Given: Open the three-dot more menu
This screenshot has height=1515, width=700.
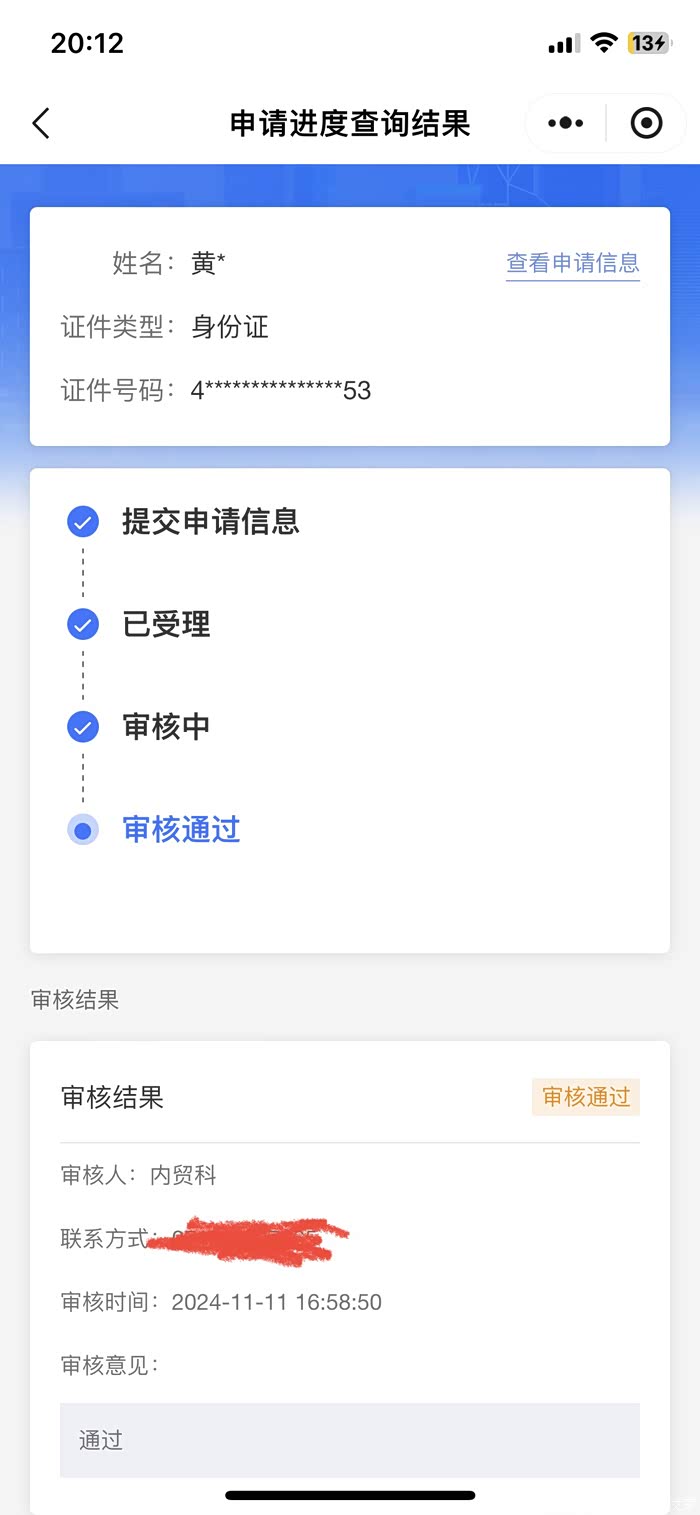Looking at the screenshot, I should (x=565, y=123).
